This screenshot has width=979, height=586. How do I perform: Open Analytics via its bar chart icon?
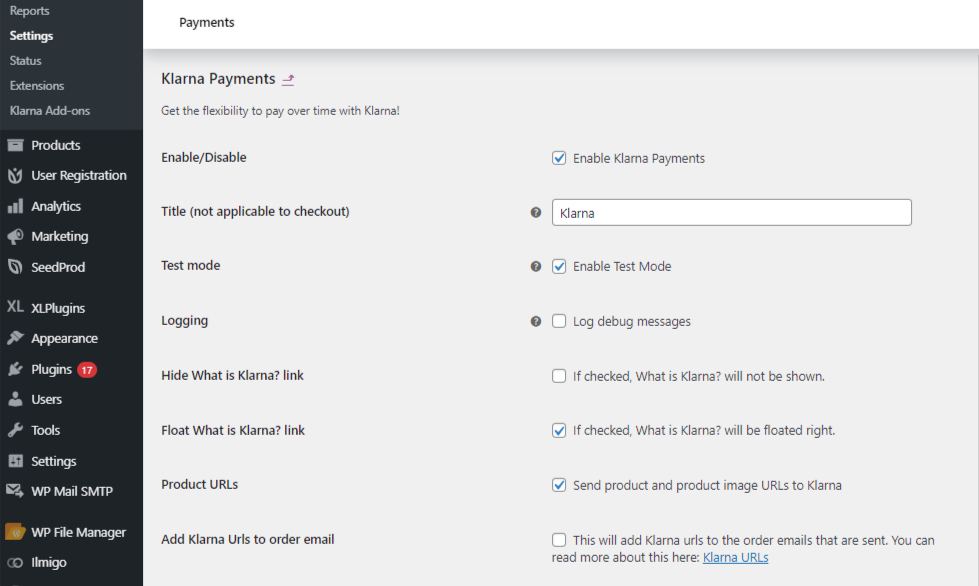[15, 206]
